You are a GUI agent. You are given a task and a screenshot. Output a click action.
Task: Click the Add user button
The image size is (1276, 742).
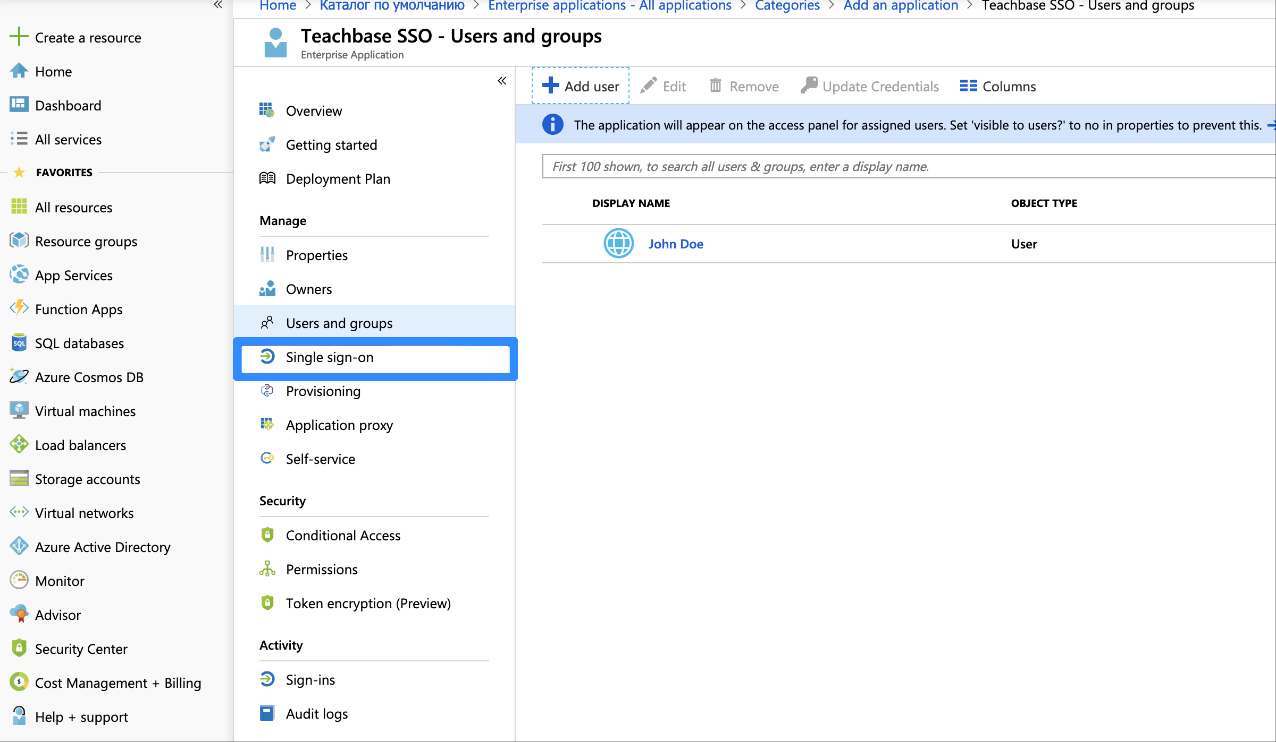pyautogui.click(x=581, y=86)
